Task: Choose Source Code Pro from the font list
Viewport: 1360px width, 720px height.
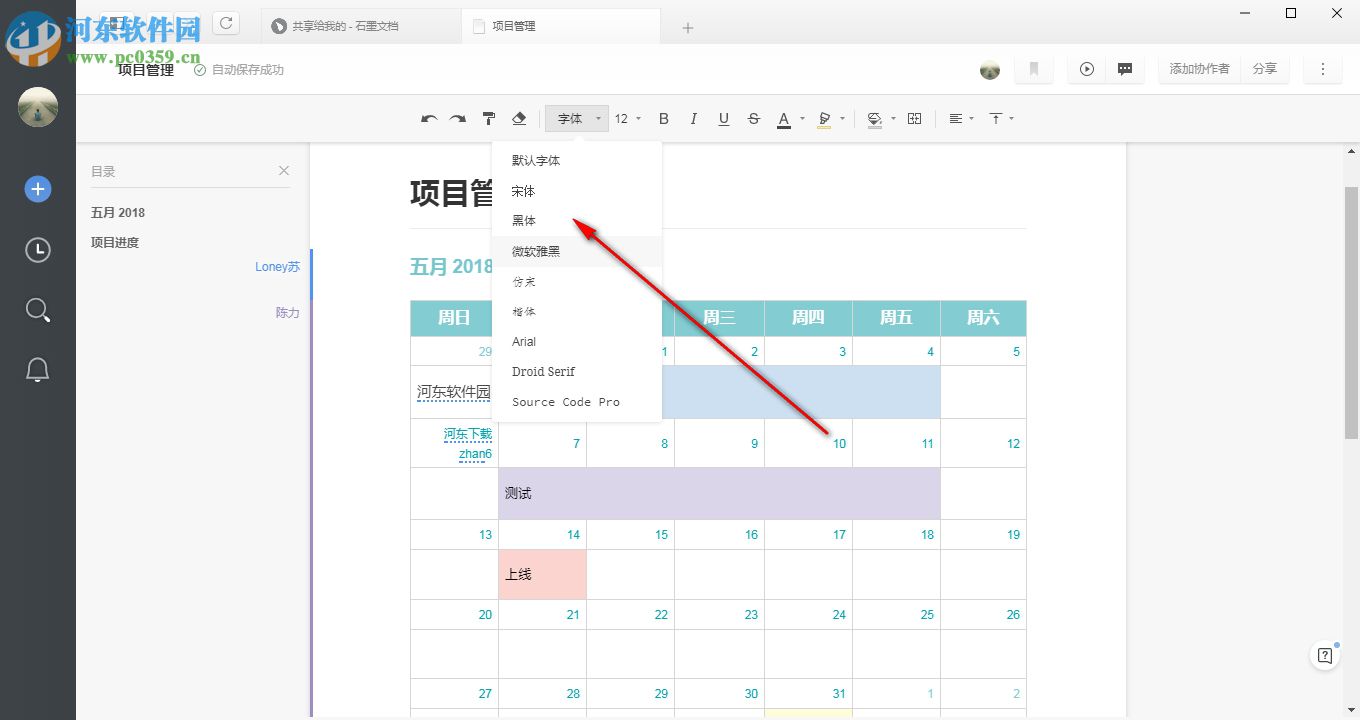Action: tap(577, 402)
